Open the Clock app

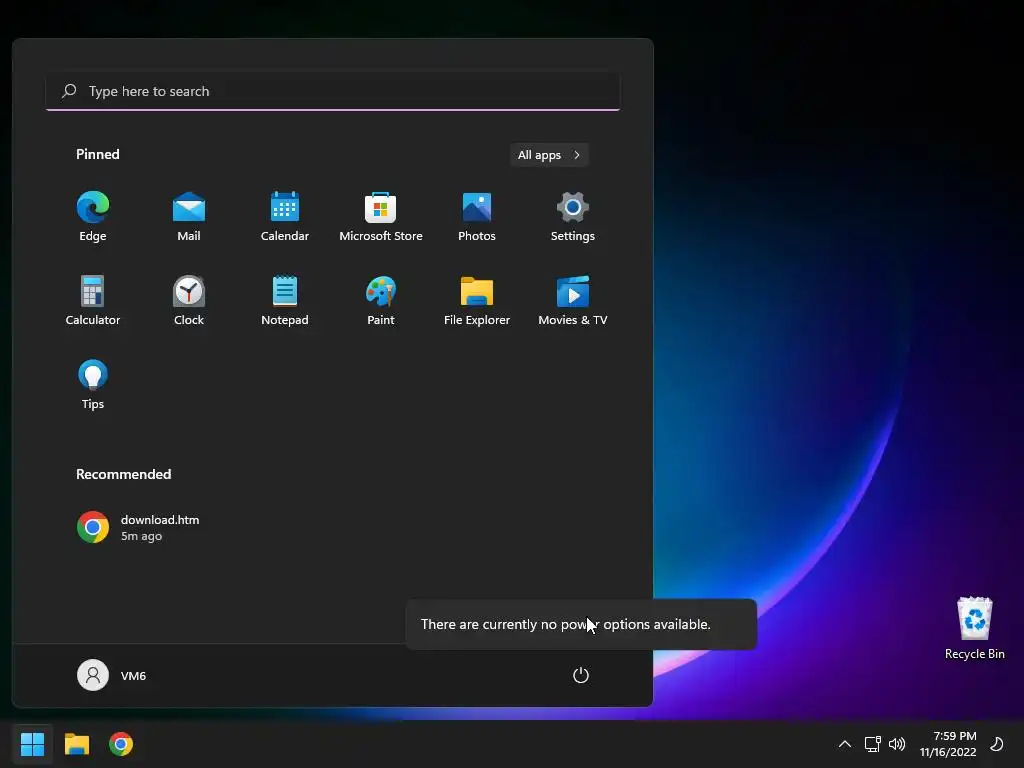pos(189,301)
